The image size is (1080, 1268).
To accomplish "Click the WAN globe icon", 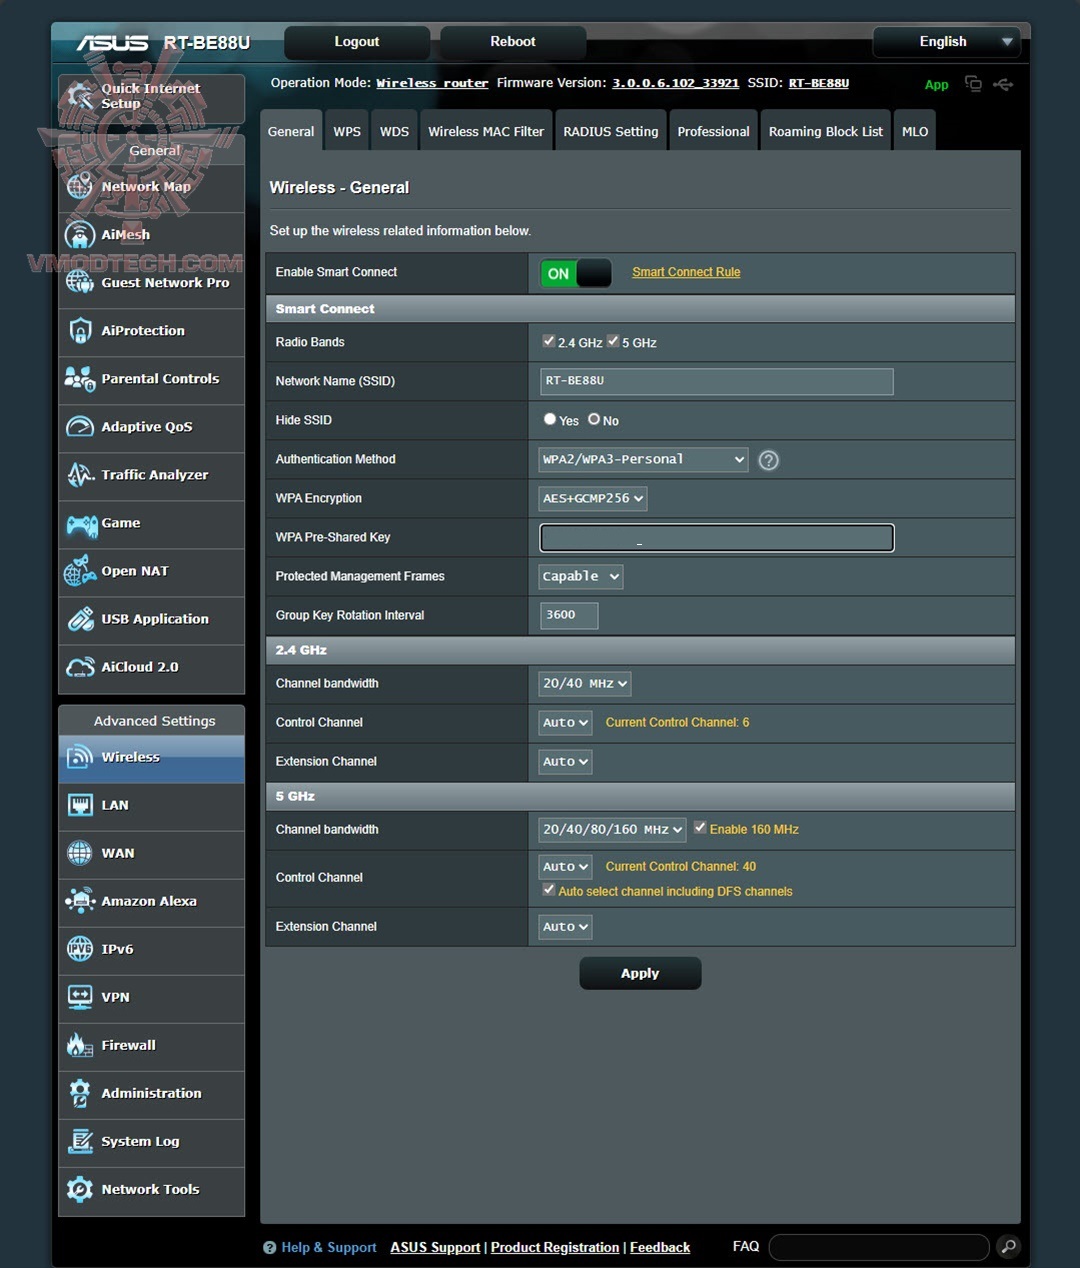I will coord(79,853).
